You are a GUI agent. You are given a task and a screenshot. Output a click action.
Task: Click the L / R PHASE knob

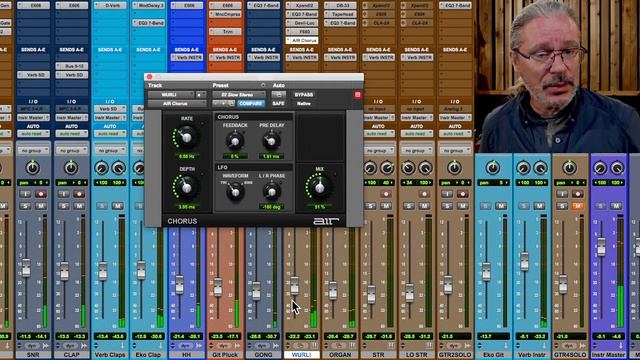click(x=271, y=192)
